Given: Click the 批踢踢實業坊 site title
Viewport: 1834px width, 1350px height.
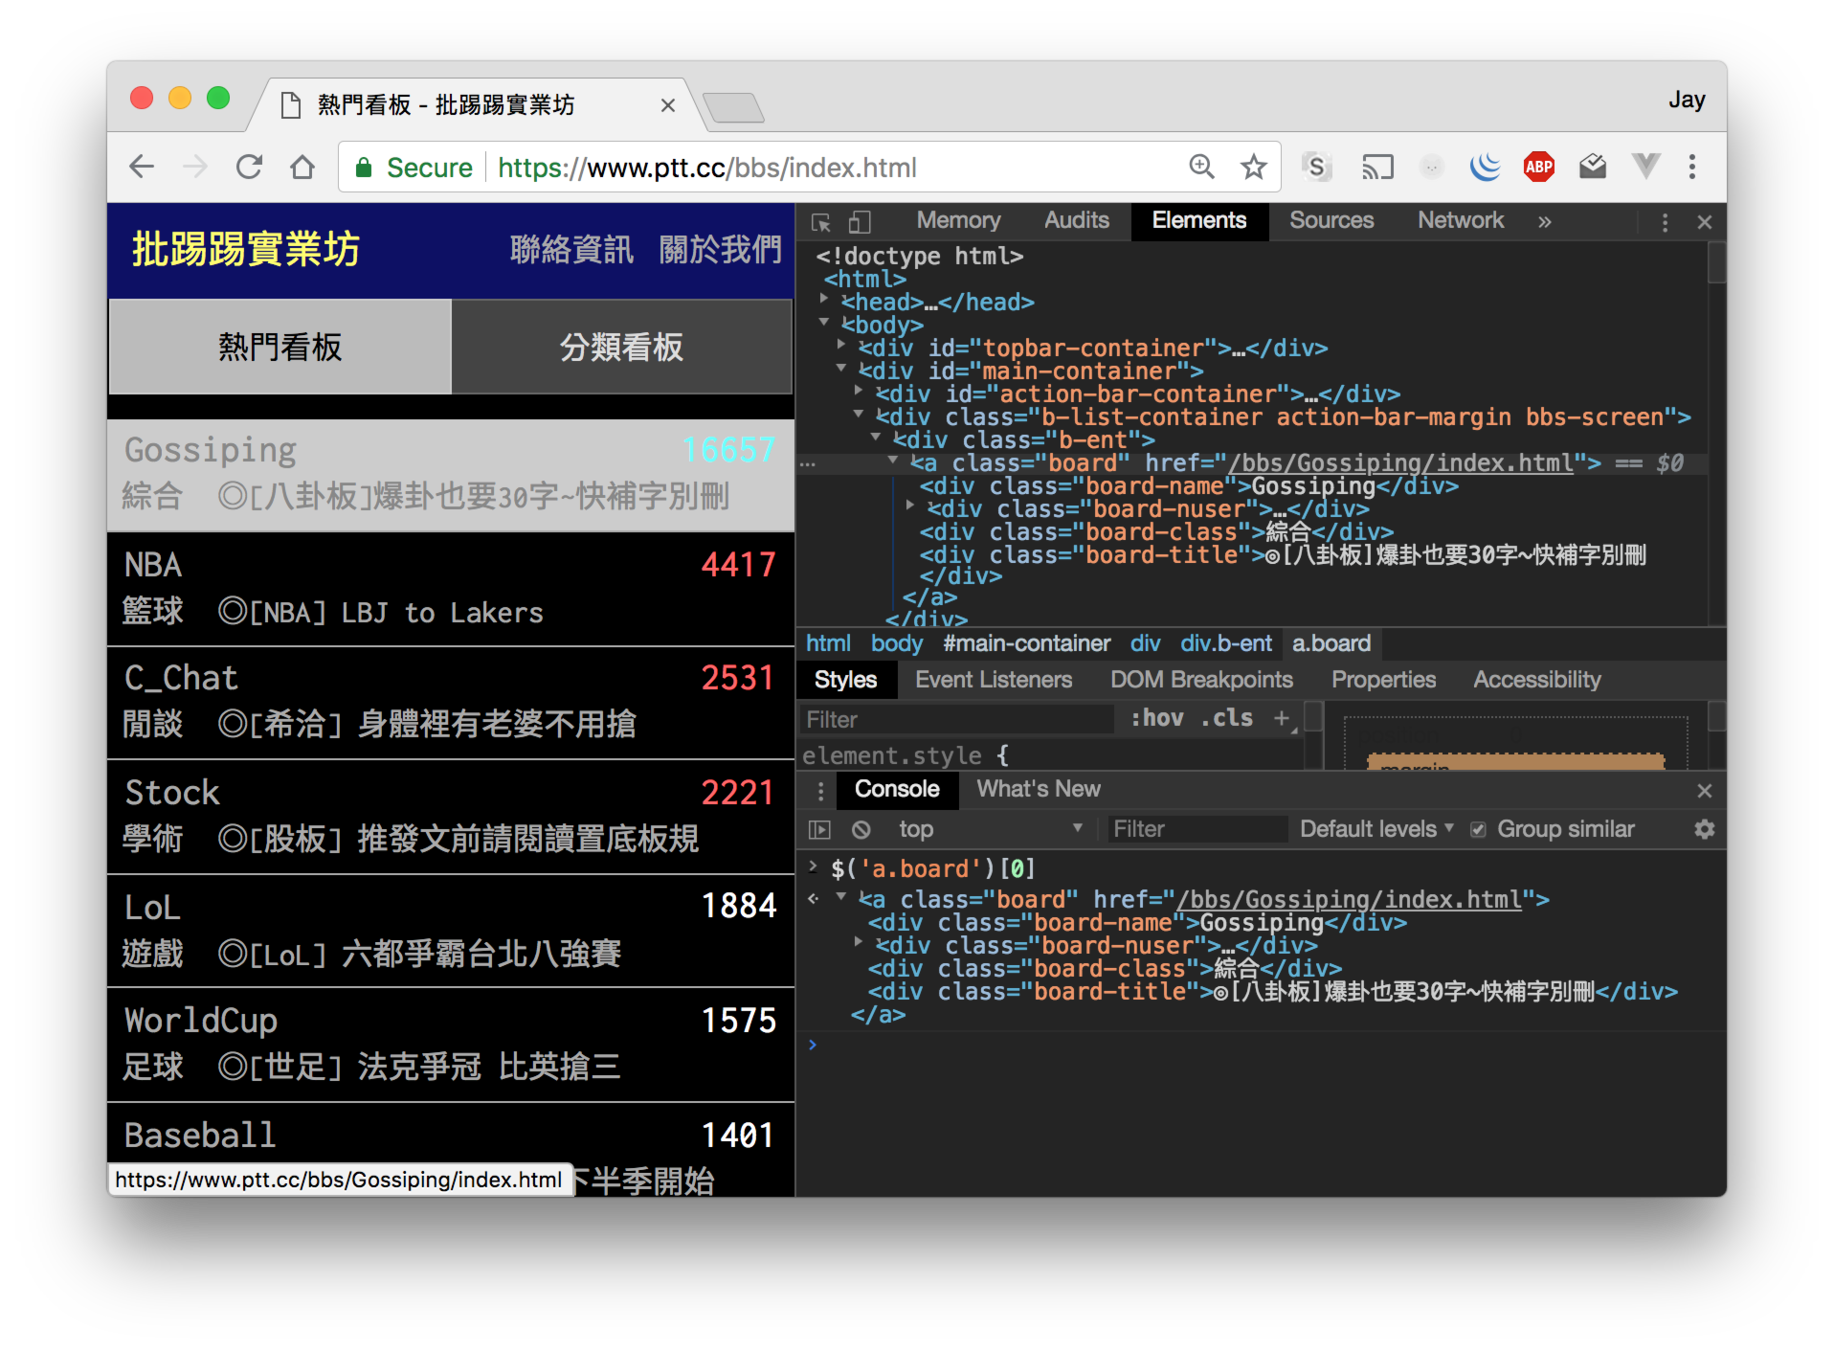Looking at the screenshot, I should (246, 249).
